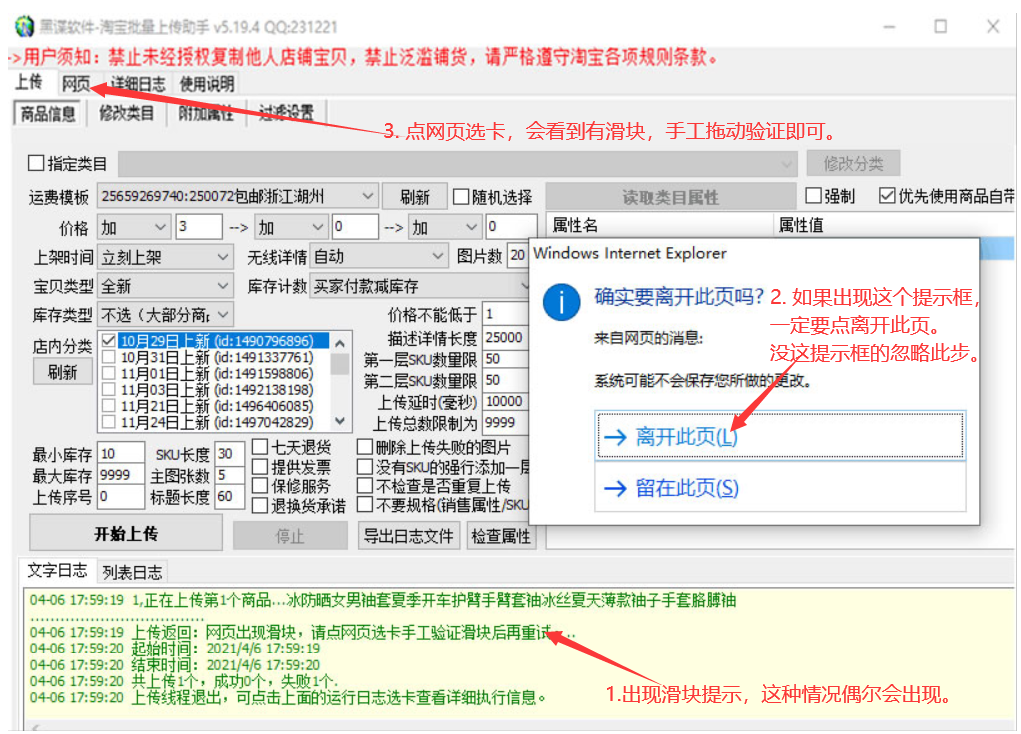Screen dimensions: 1021x734
Task: Check the 11月03日上新 category
Action: tap(109, 389)
